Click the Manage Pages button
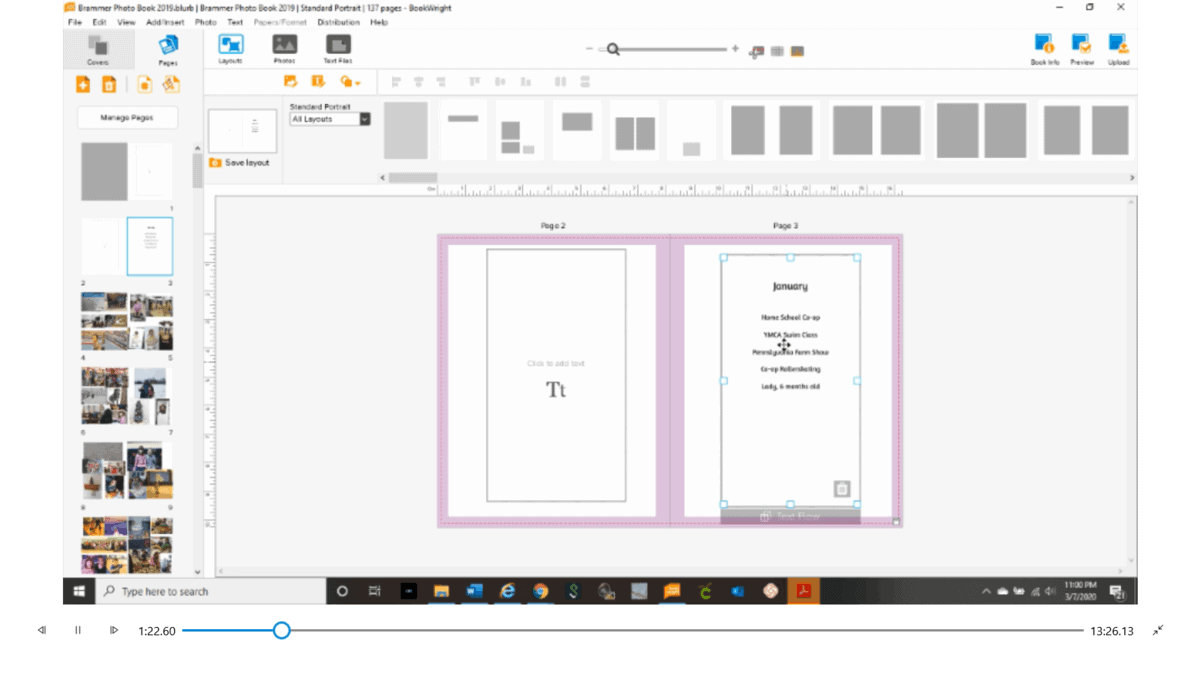The image size is (1200, 675). (125, 117)
